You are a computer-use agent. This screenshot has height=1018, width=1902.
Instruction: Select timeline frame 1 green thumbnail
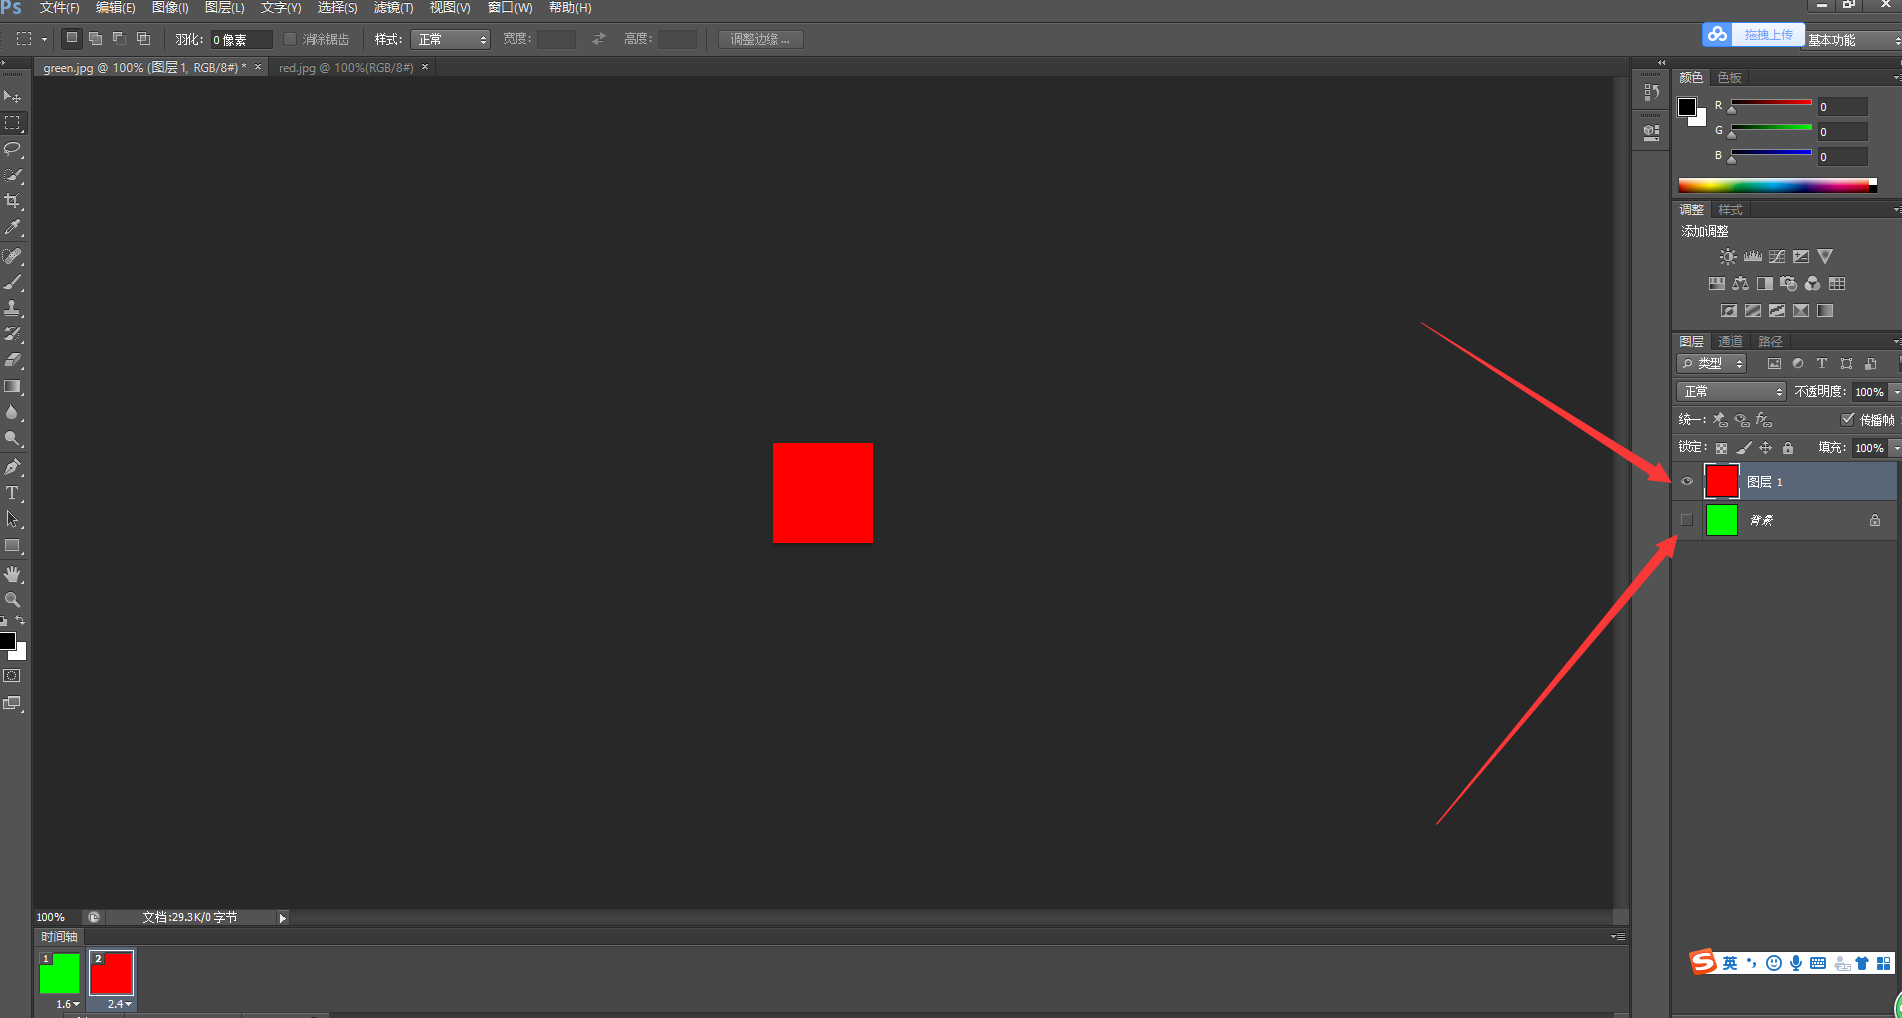point(60,973)
